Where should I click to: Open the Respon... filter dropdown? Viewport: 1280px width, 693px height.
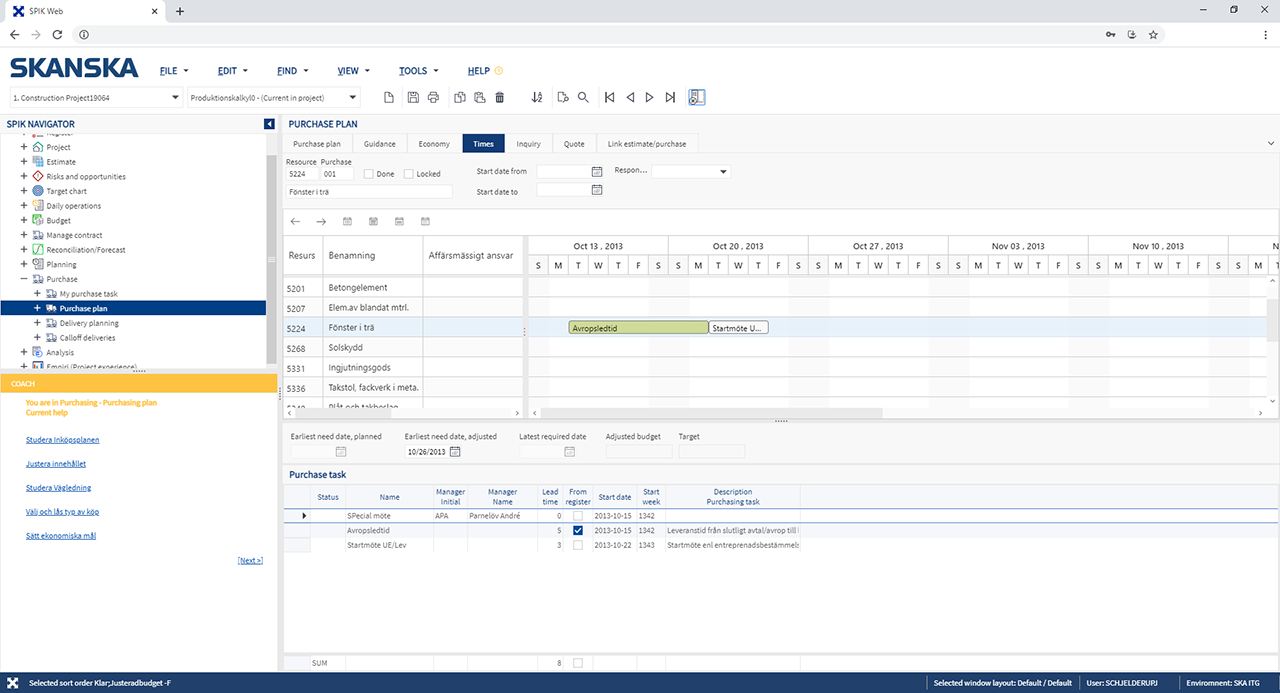tap(724, 172)
